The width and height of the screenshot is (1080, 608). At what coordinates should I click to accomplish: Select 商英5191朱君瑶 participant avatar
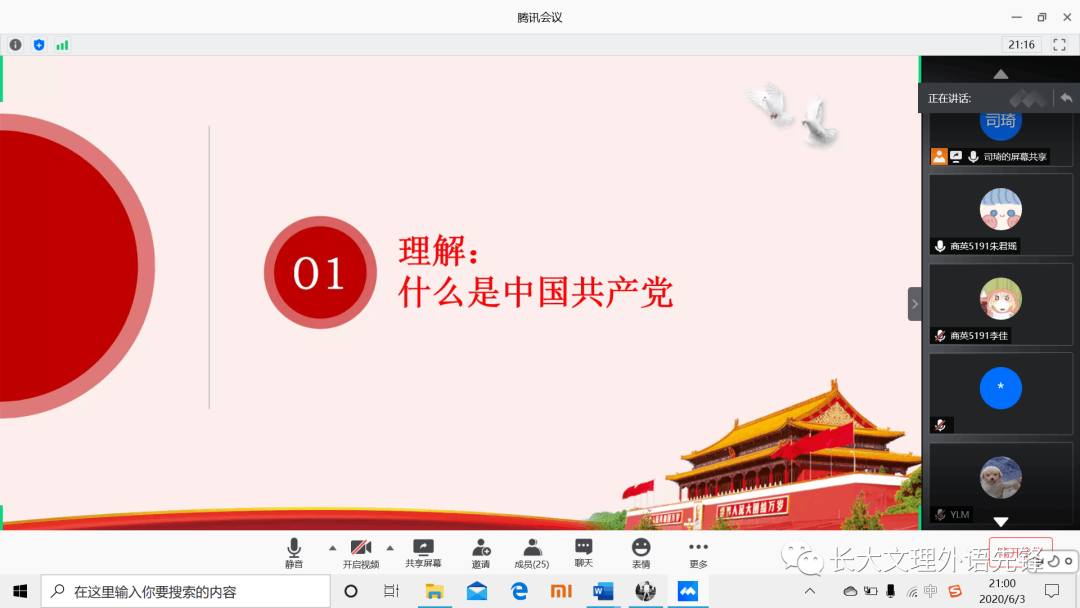pos(1001,209)
